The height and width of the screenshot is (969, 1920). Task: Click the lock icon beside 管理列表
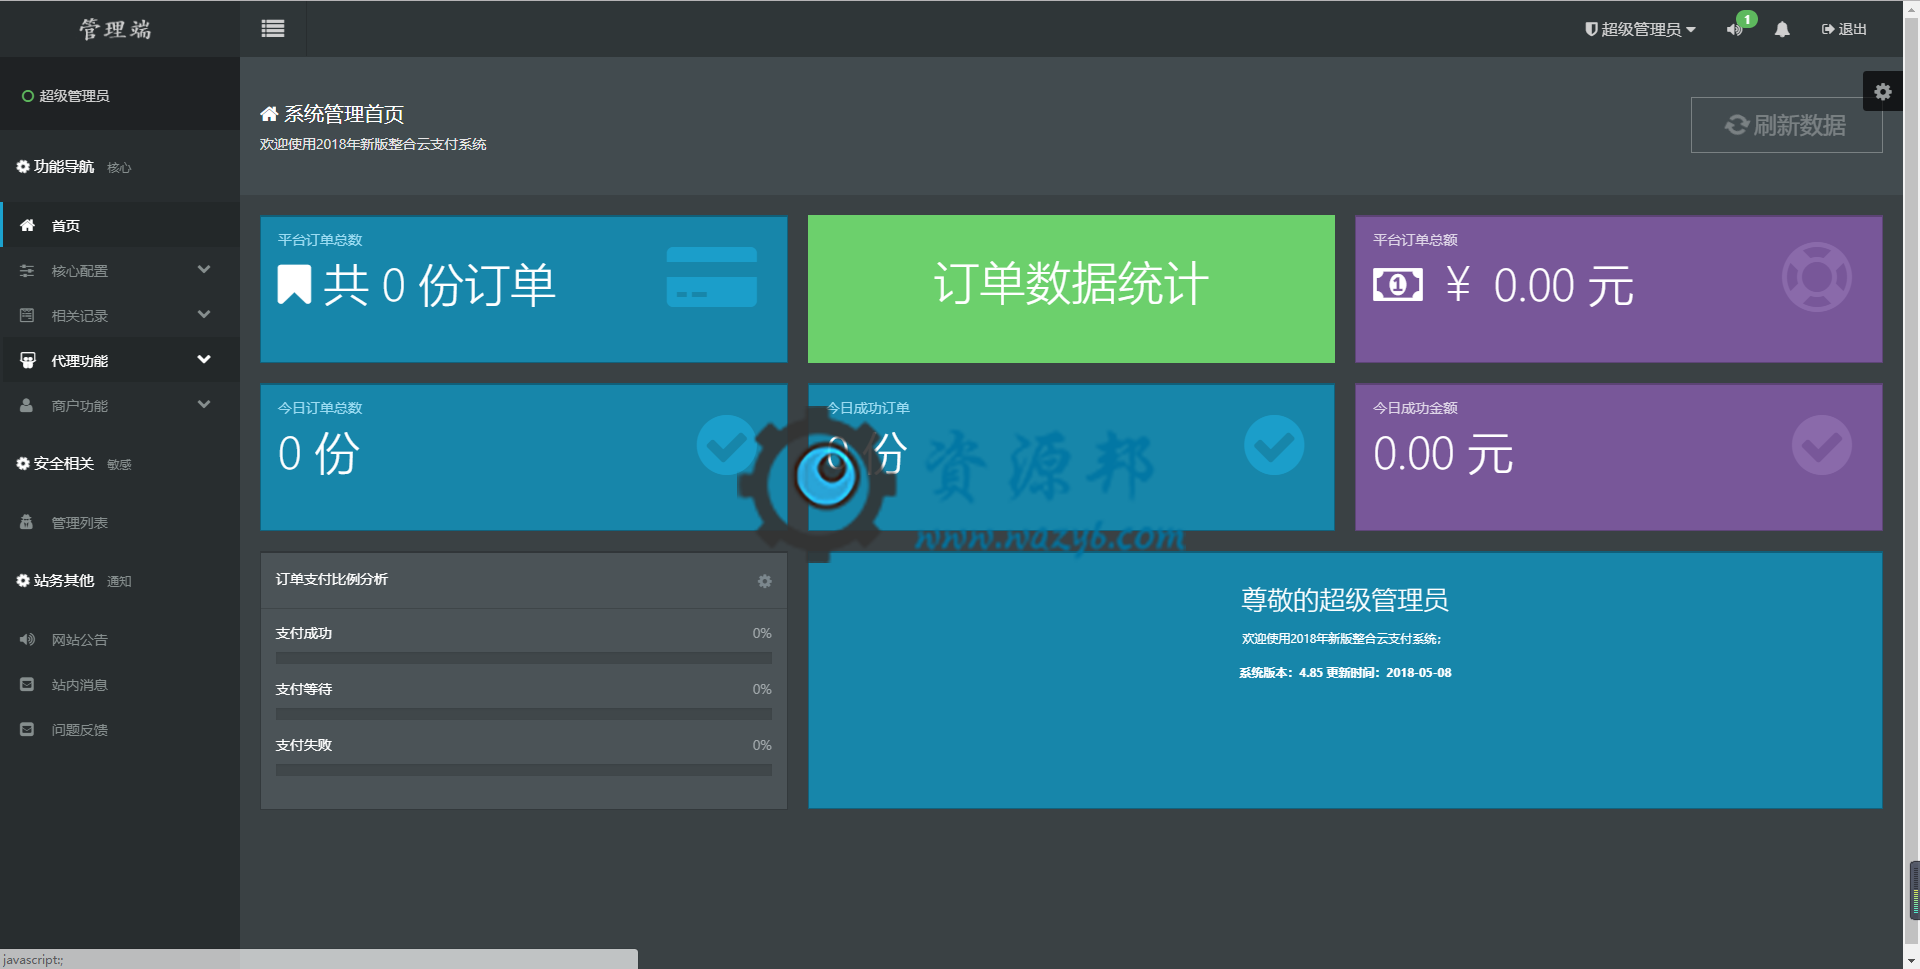27,522
